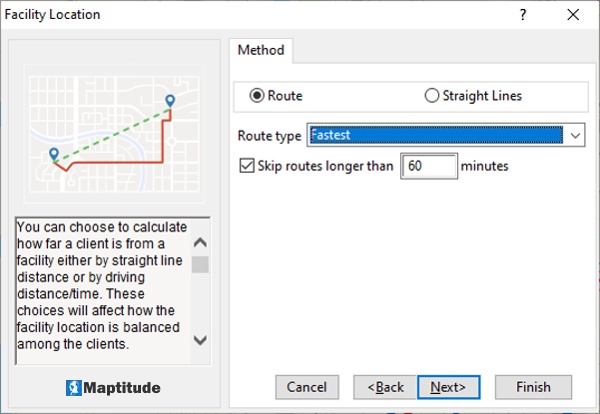The width and height of the screenshot is (600, 414).
Task: Select the Route radio button
Action: [257, 96]
